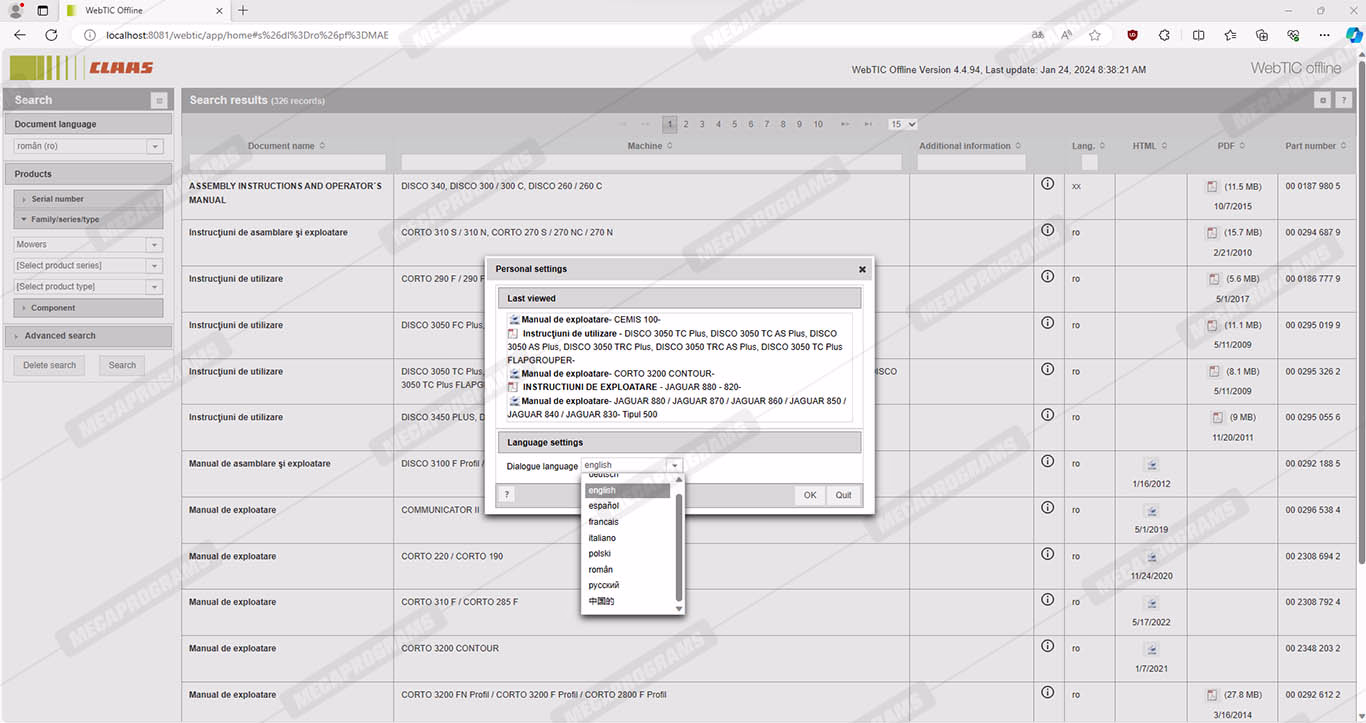The height and width of the screenshot is (723, 1366).
Task: Click the info icon for CORTO 310 S row
Action: pyautogui.click(x=1047, y=230)
